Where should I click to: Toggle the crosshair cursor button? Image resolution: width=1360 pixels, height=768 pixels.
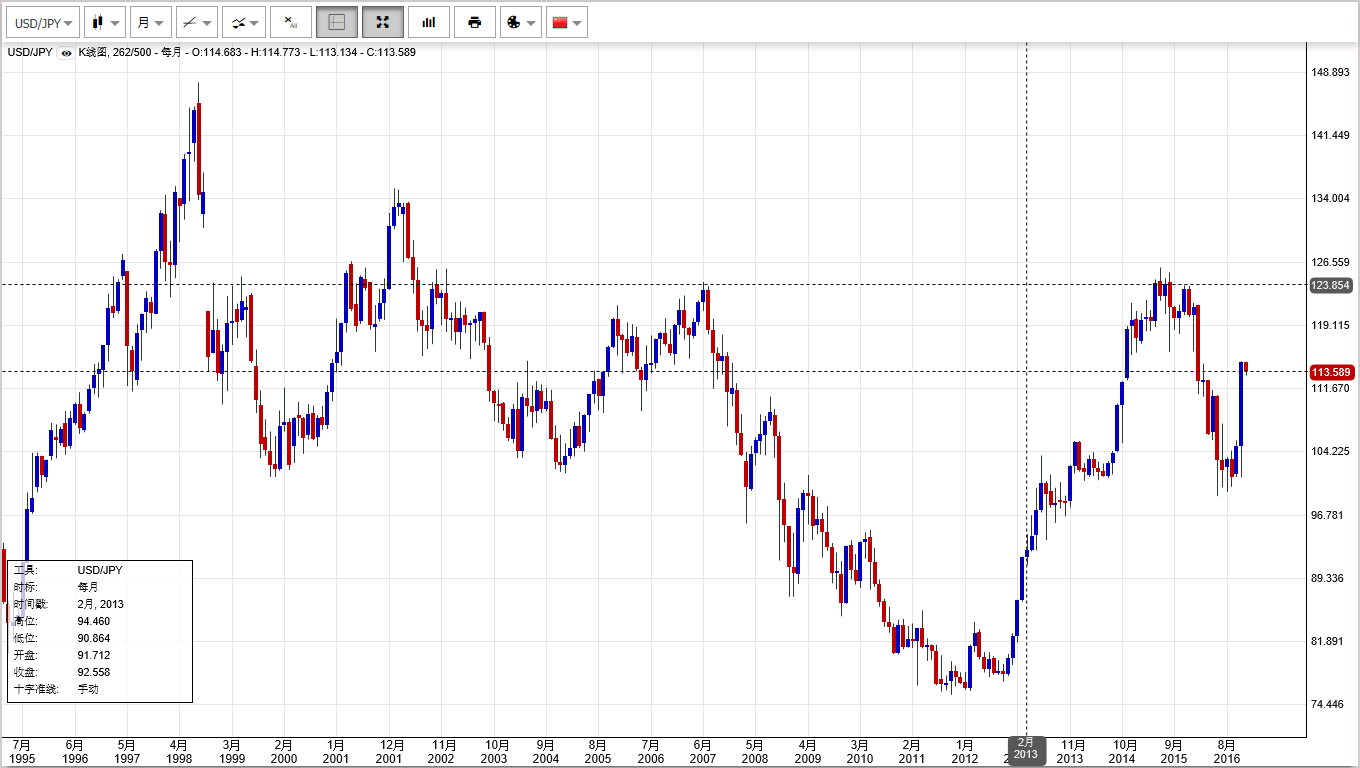click(337, 22)
